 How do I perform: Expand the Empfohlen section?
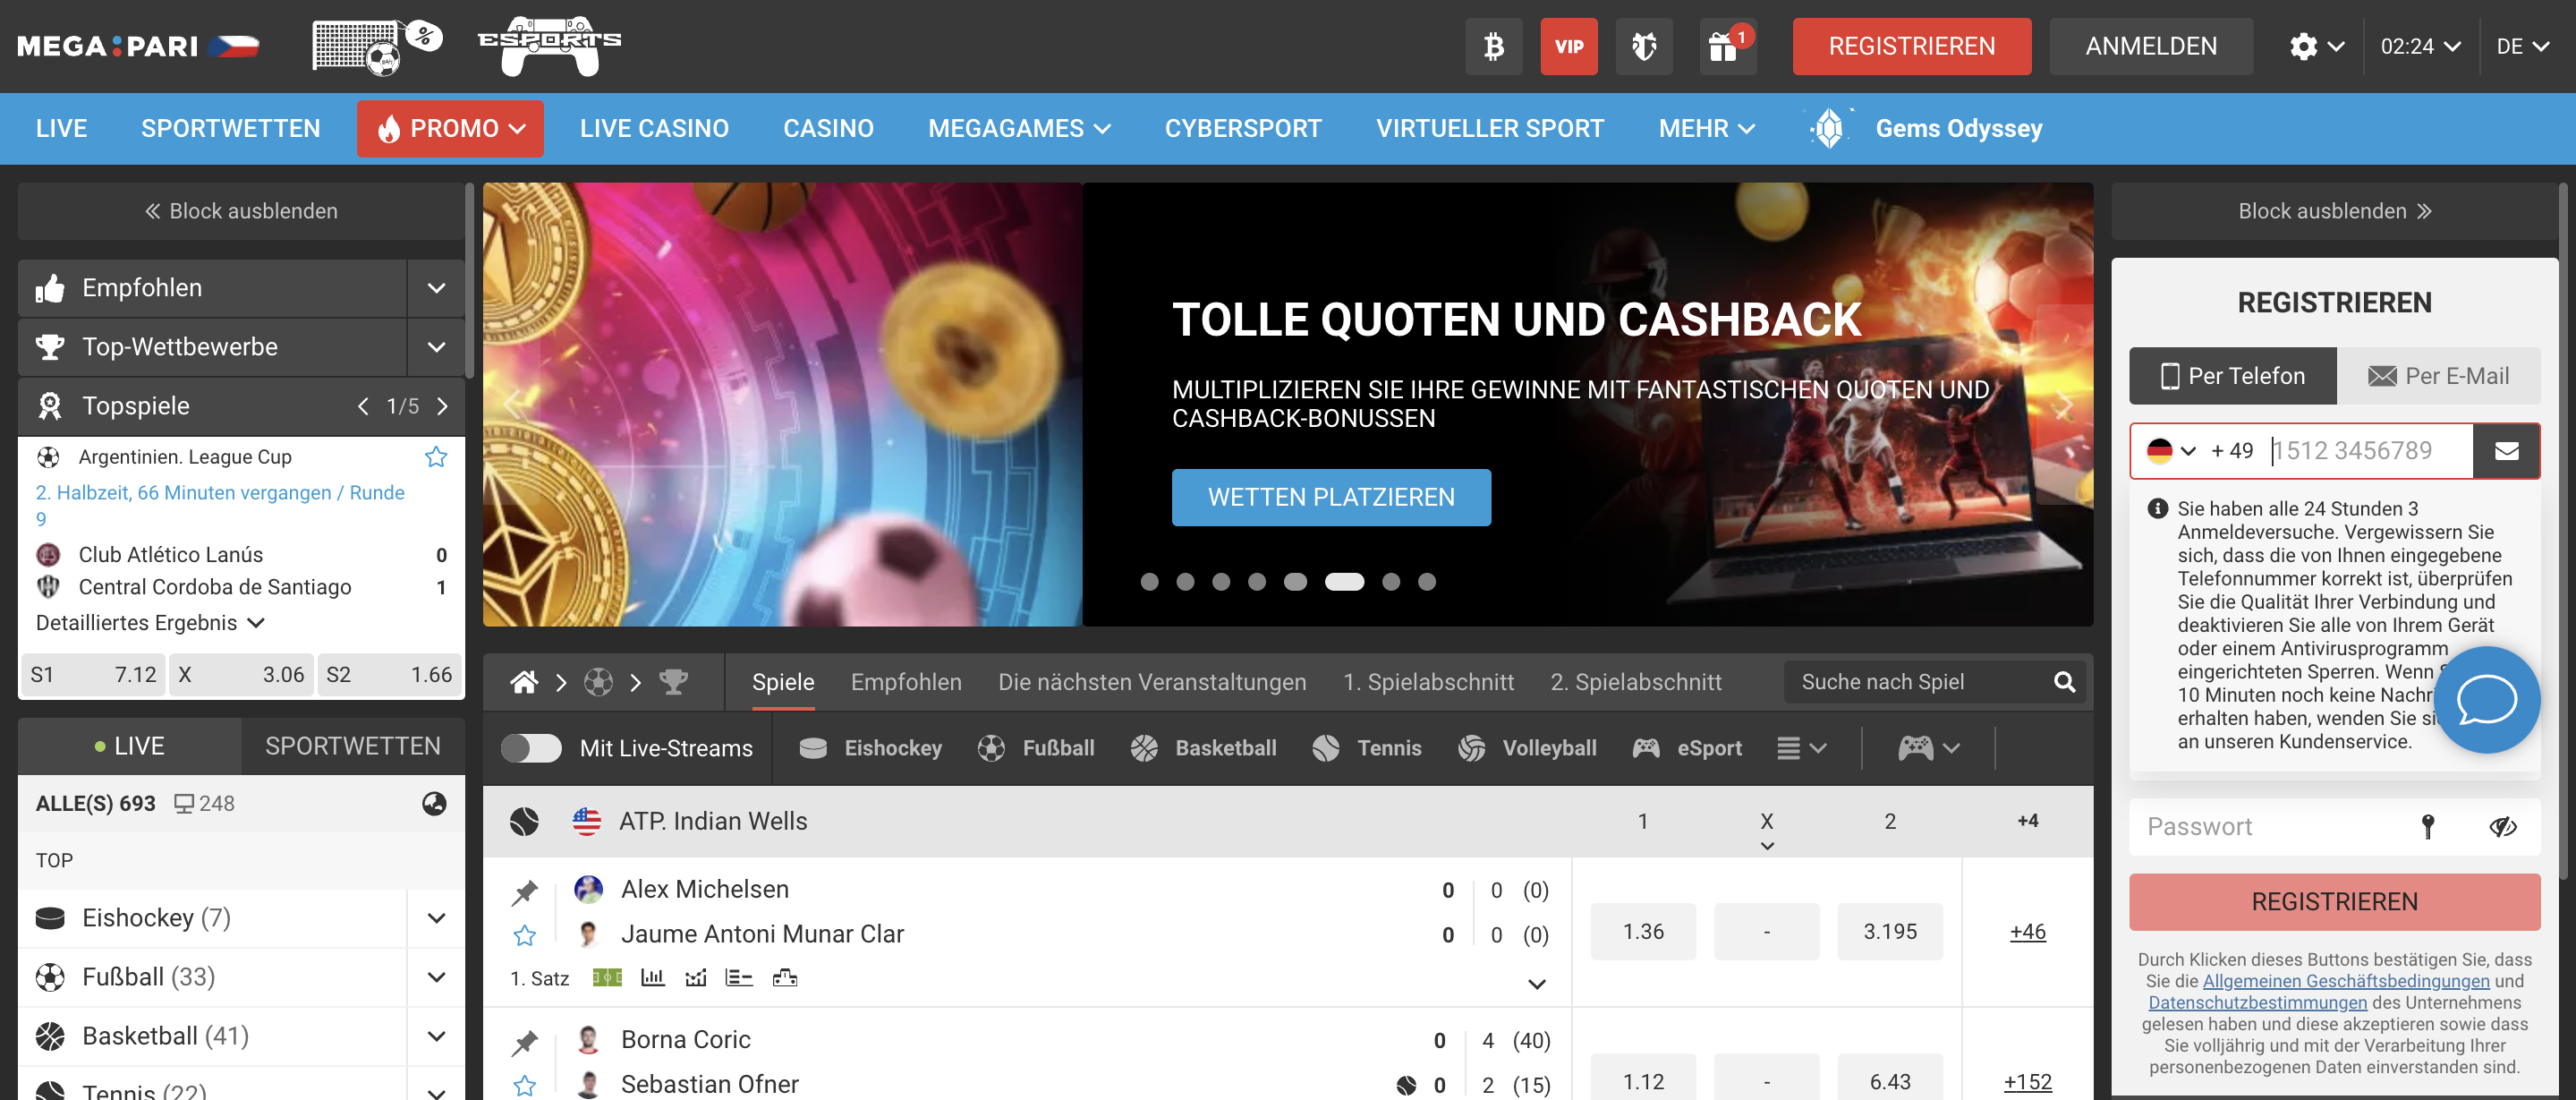coord(436,288)
